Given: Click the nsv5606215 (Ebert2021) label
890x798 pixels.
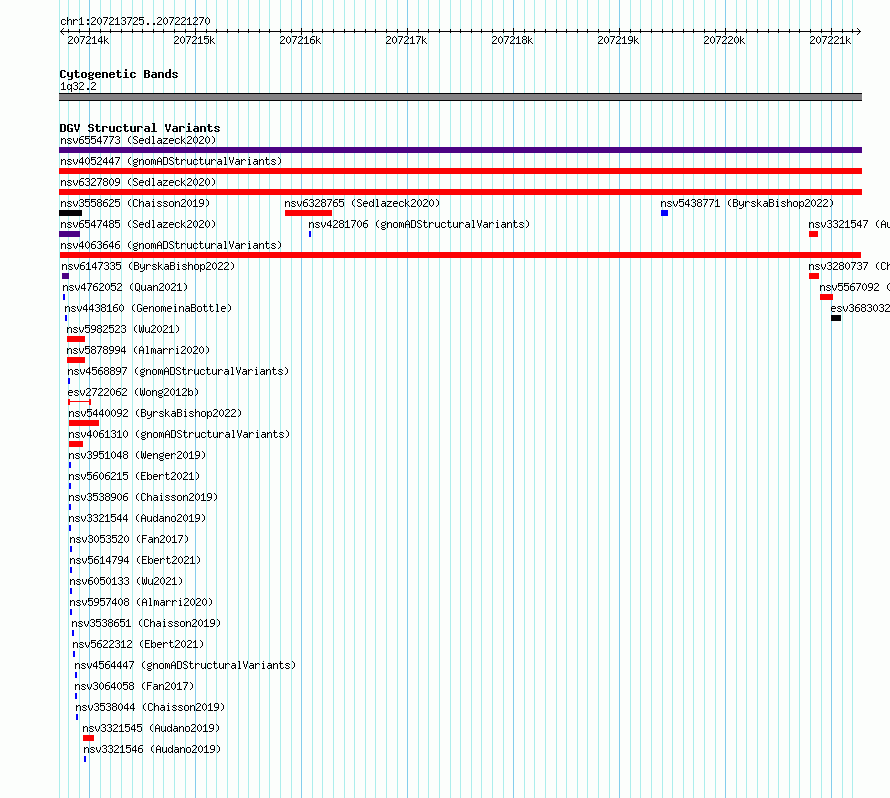Looking at the screenshot, I should point(135,476).
